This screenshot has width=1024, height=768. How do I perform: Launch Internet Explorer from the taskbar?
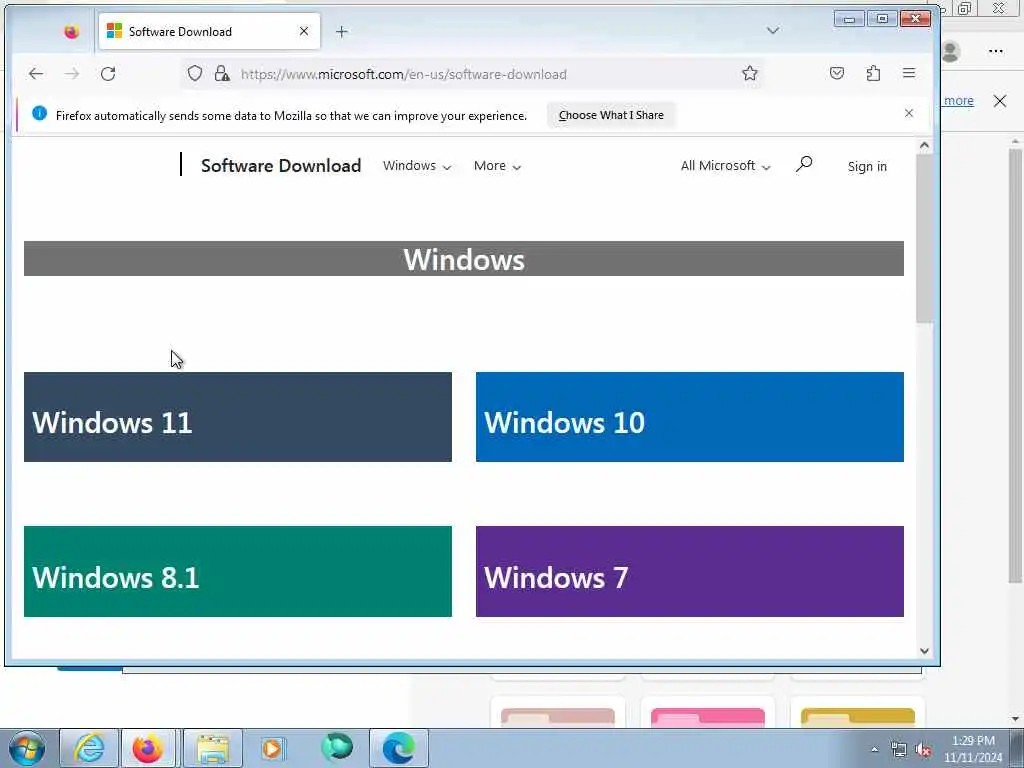click(89, 748)
